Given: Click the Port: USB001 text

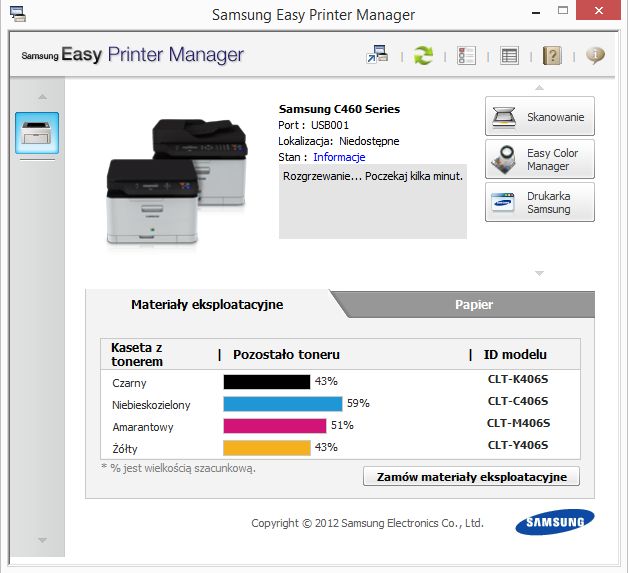Looking at the screenshot, I should click(314, 125).
